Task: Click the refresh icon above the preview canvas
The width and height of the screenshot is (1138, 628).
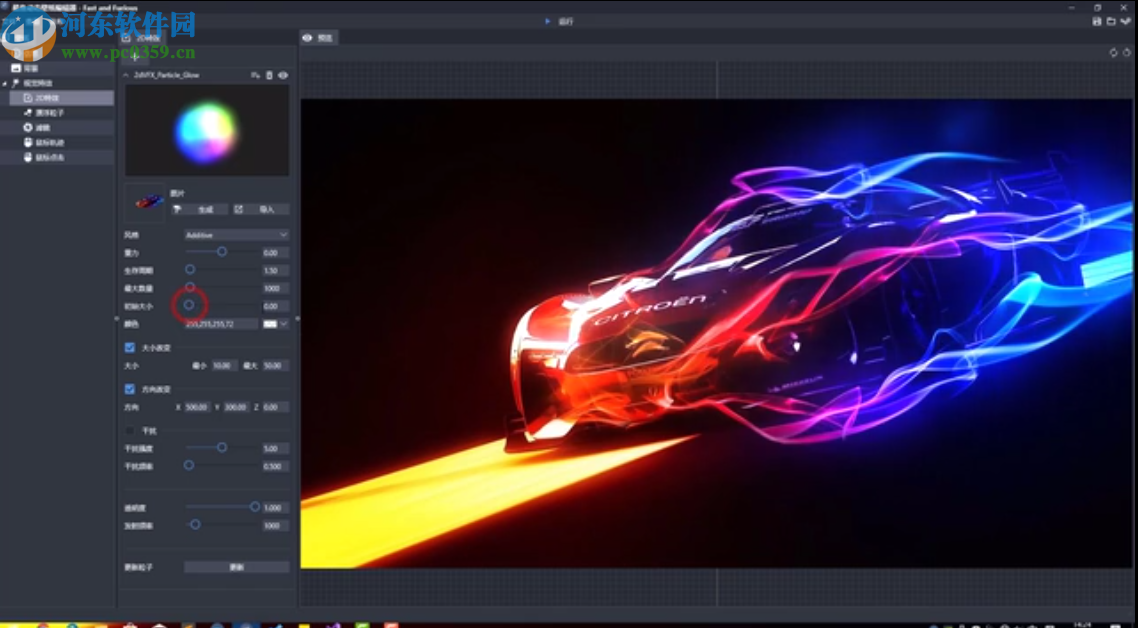Action: click(x=1113, y=53)
